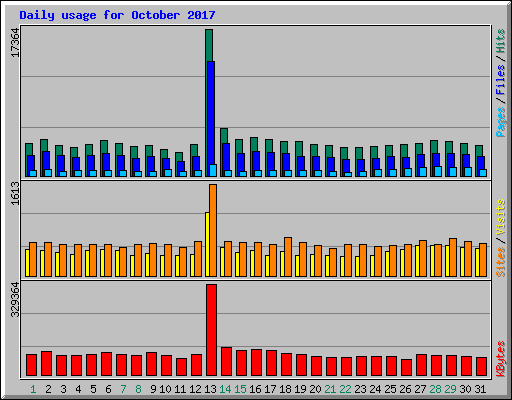
Task: Click the green Hits bar for day 14
Action: point(224,136)
